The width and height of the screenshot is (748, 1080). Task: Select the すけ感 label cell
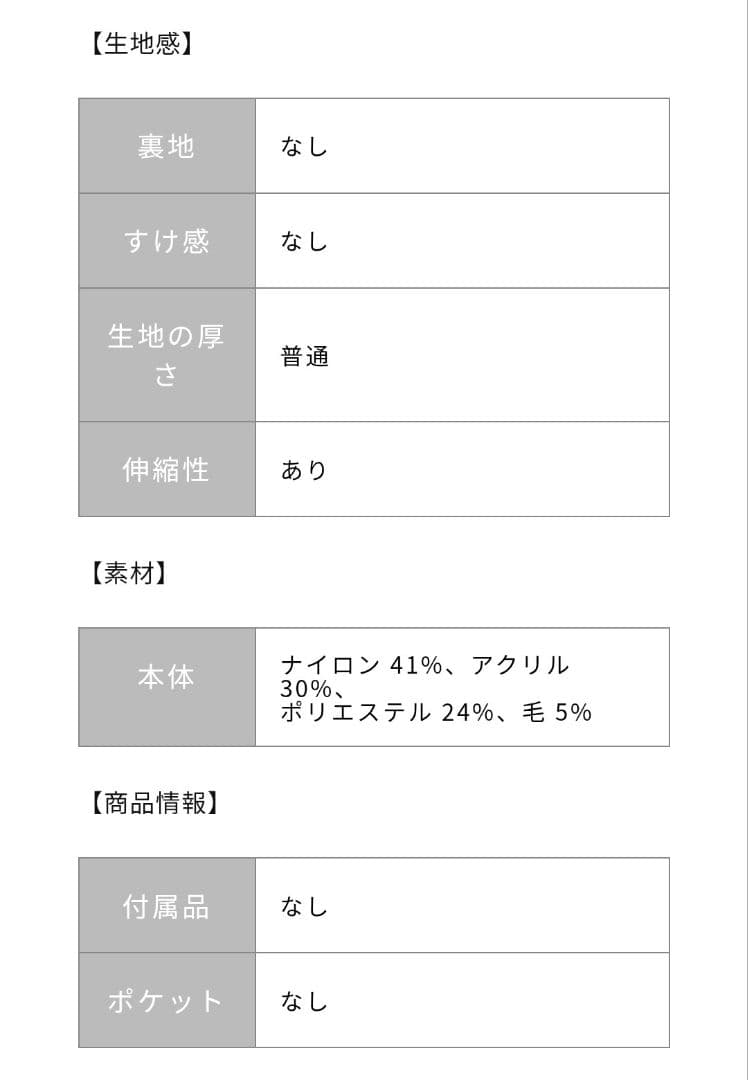pos(167,241)
